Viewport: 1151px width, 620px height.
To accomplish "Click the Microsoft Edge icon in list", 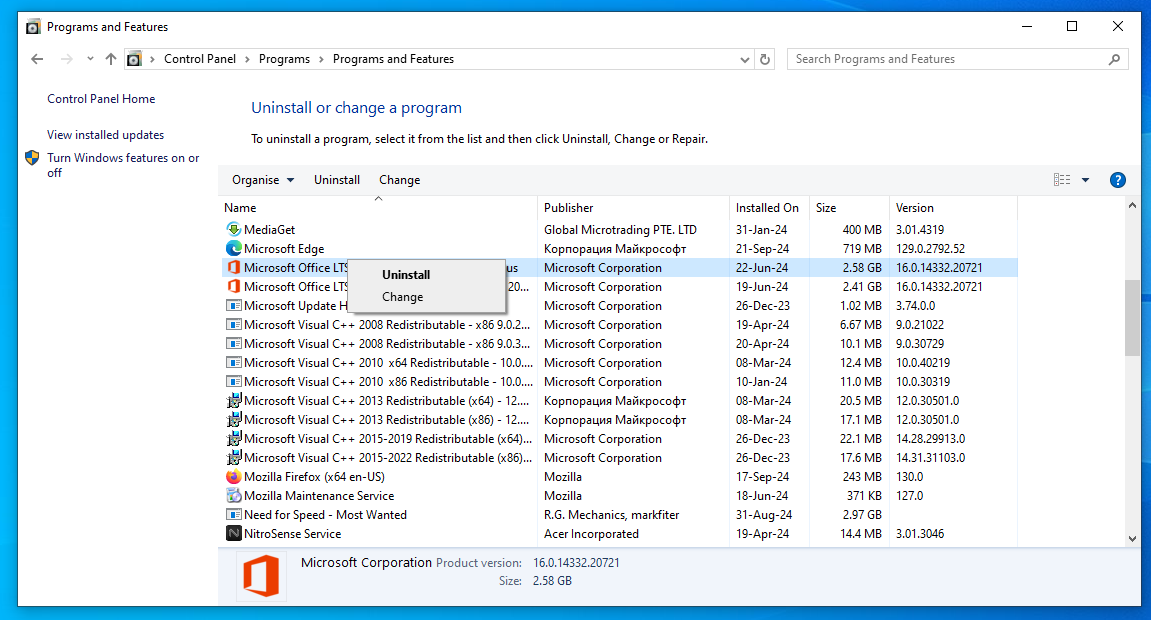I will [x=233, y=249].
